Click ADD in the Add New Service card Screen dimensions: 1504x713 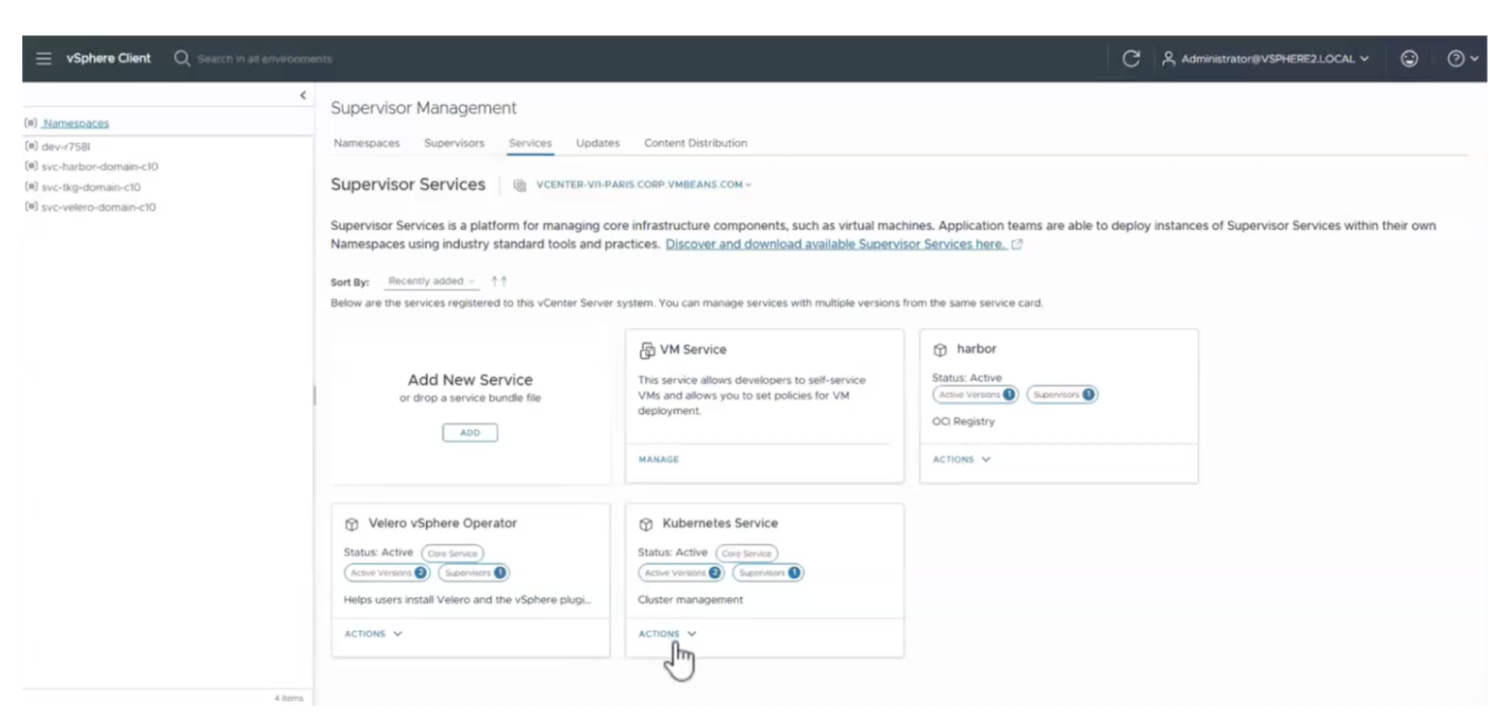[470, 433]
